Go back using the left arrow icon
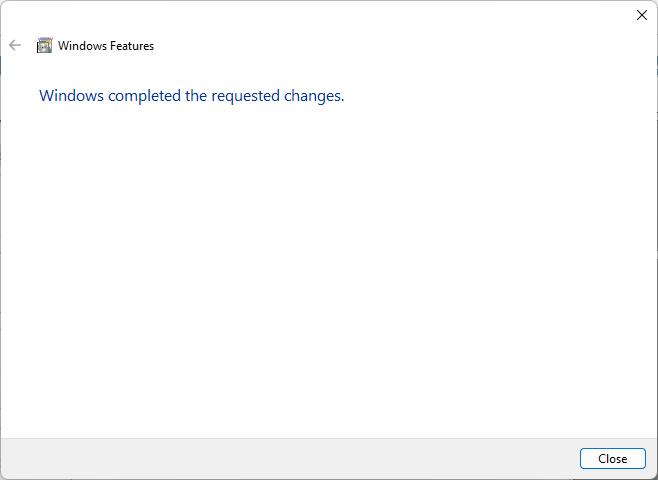This screenshot has height=480, width=658. point(15,45)
